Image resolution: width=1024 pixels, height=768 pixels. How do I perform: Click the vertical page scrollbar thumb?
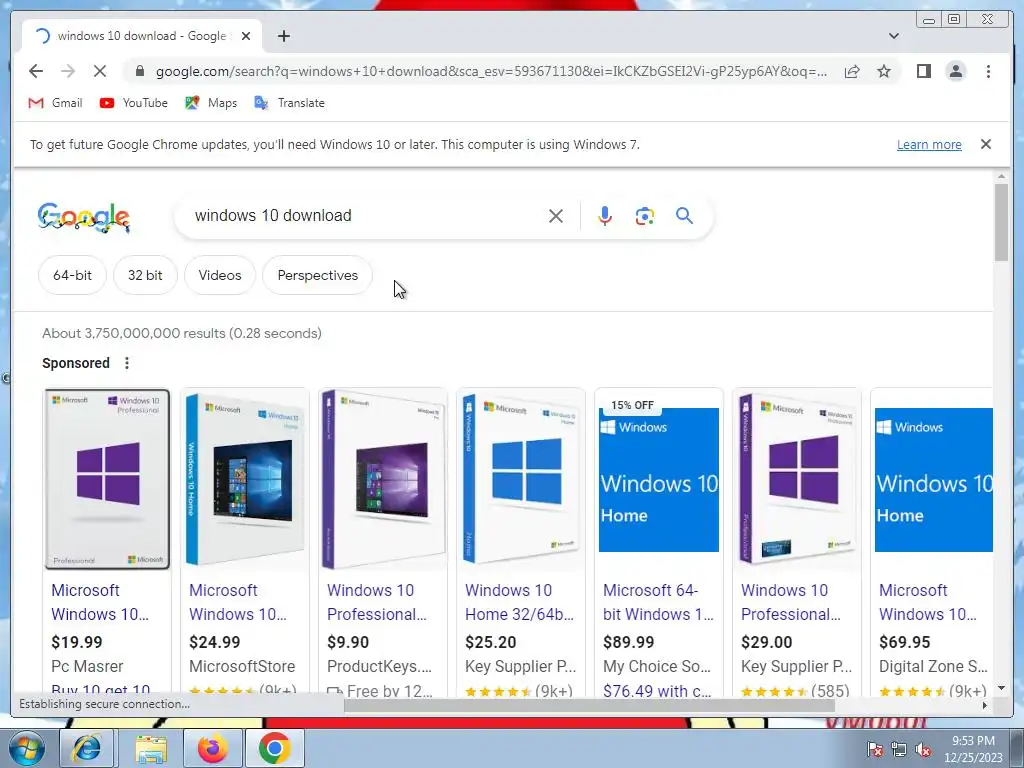coord(1001,223)
